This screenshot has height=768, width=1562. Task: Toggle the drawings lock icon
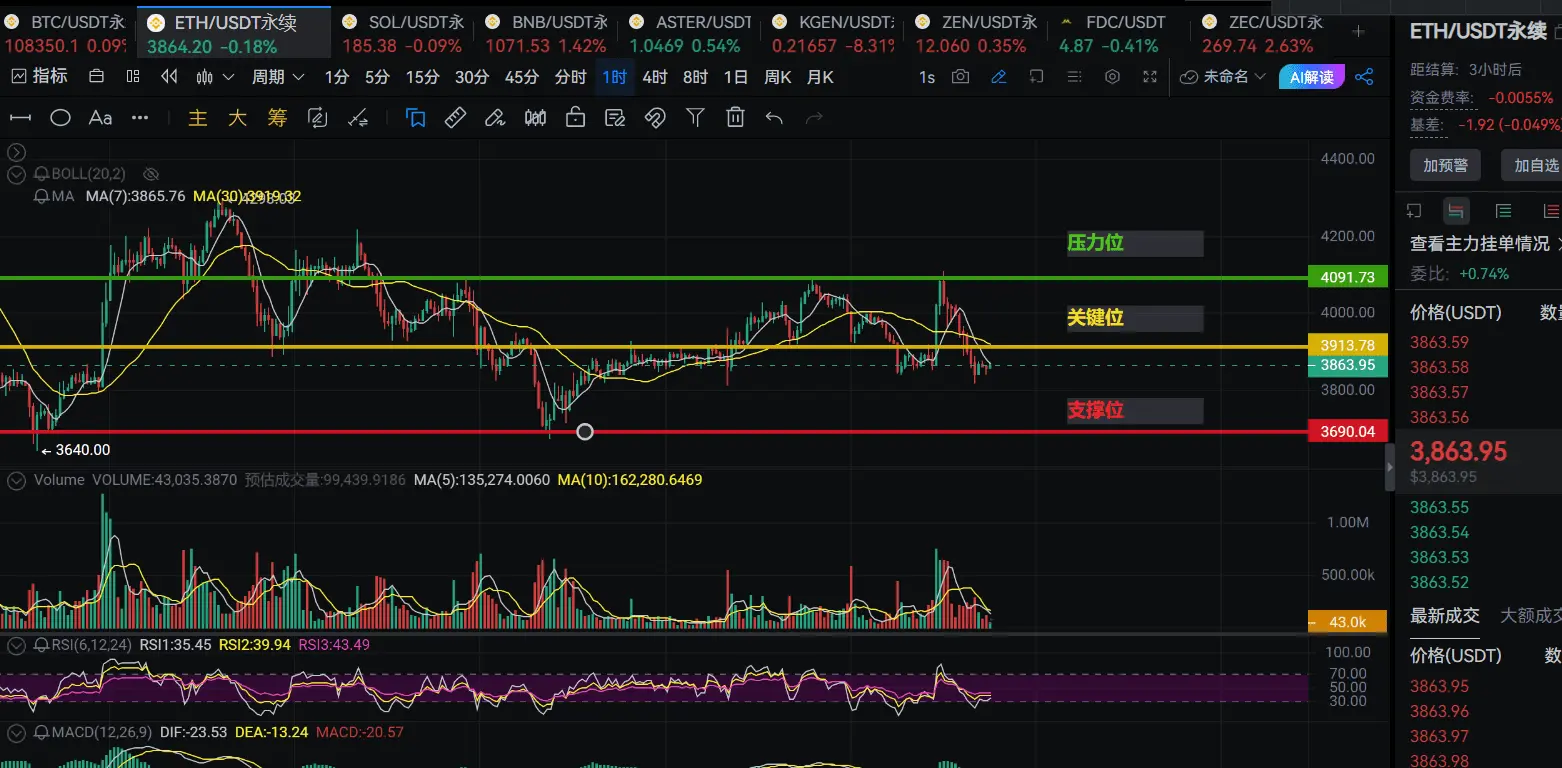coord(575,118)
